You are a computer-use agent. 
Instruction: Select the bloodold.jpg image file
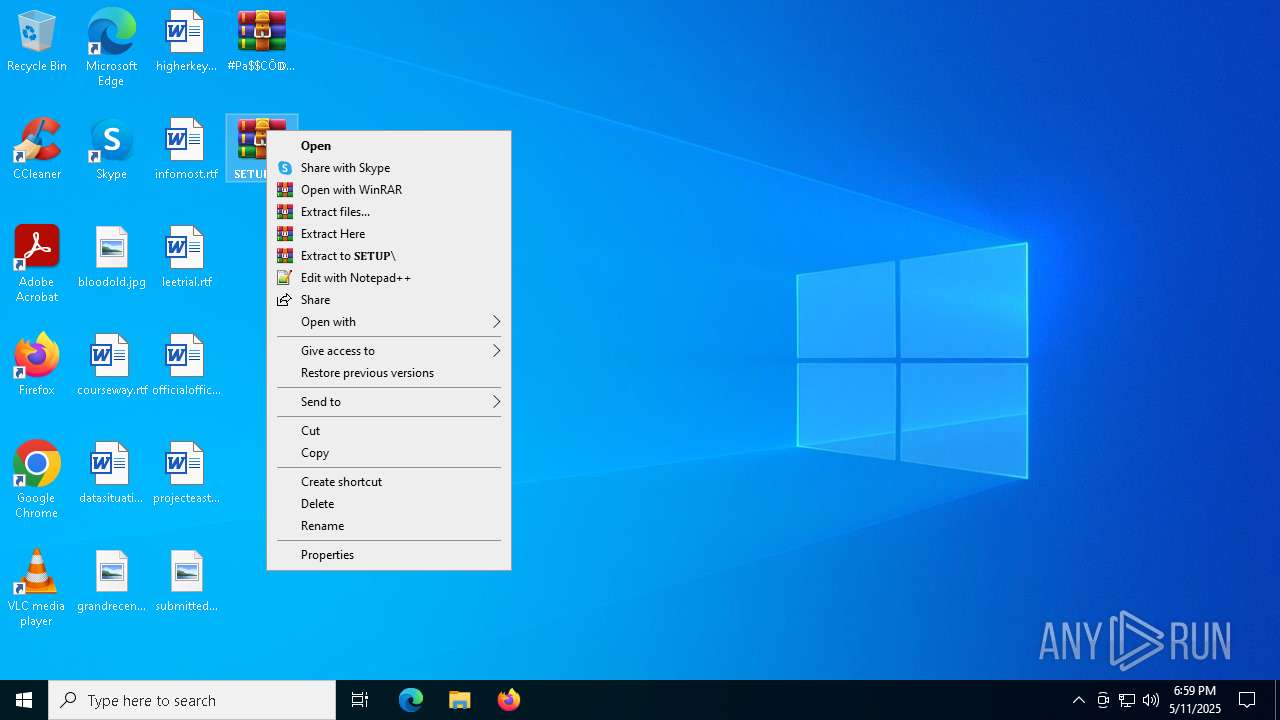[x=112, y=258]
